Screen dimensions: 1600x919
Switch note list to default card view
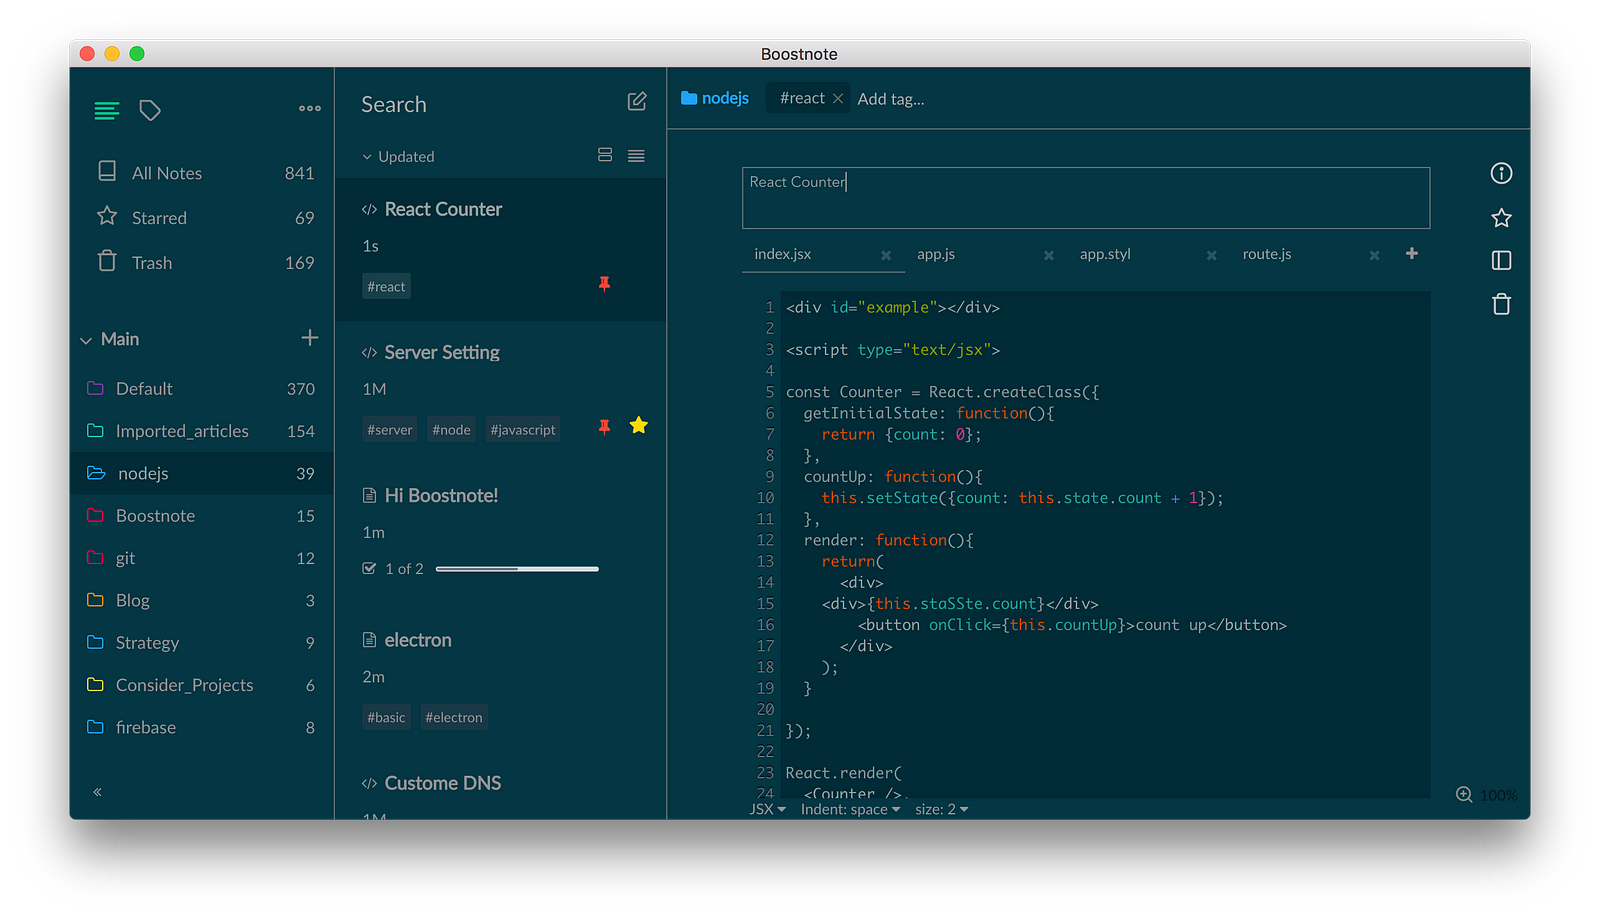point(605,155)
